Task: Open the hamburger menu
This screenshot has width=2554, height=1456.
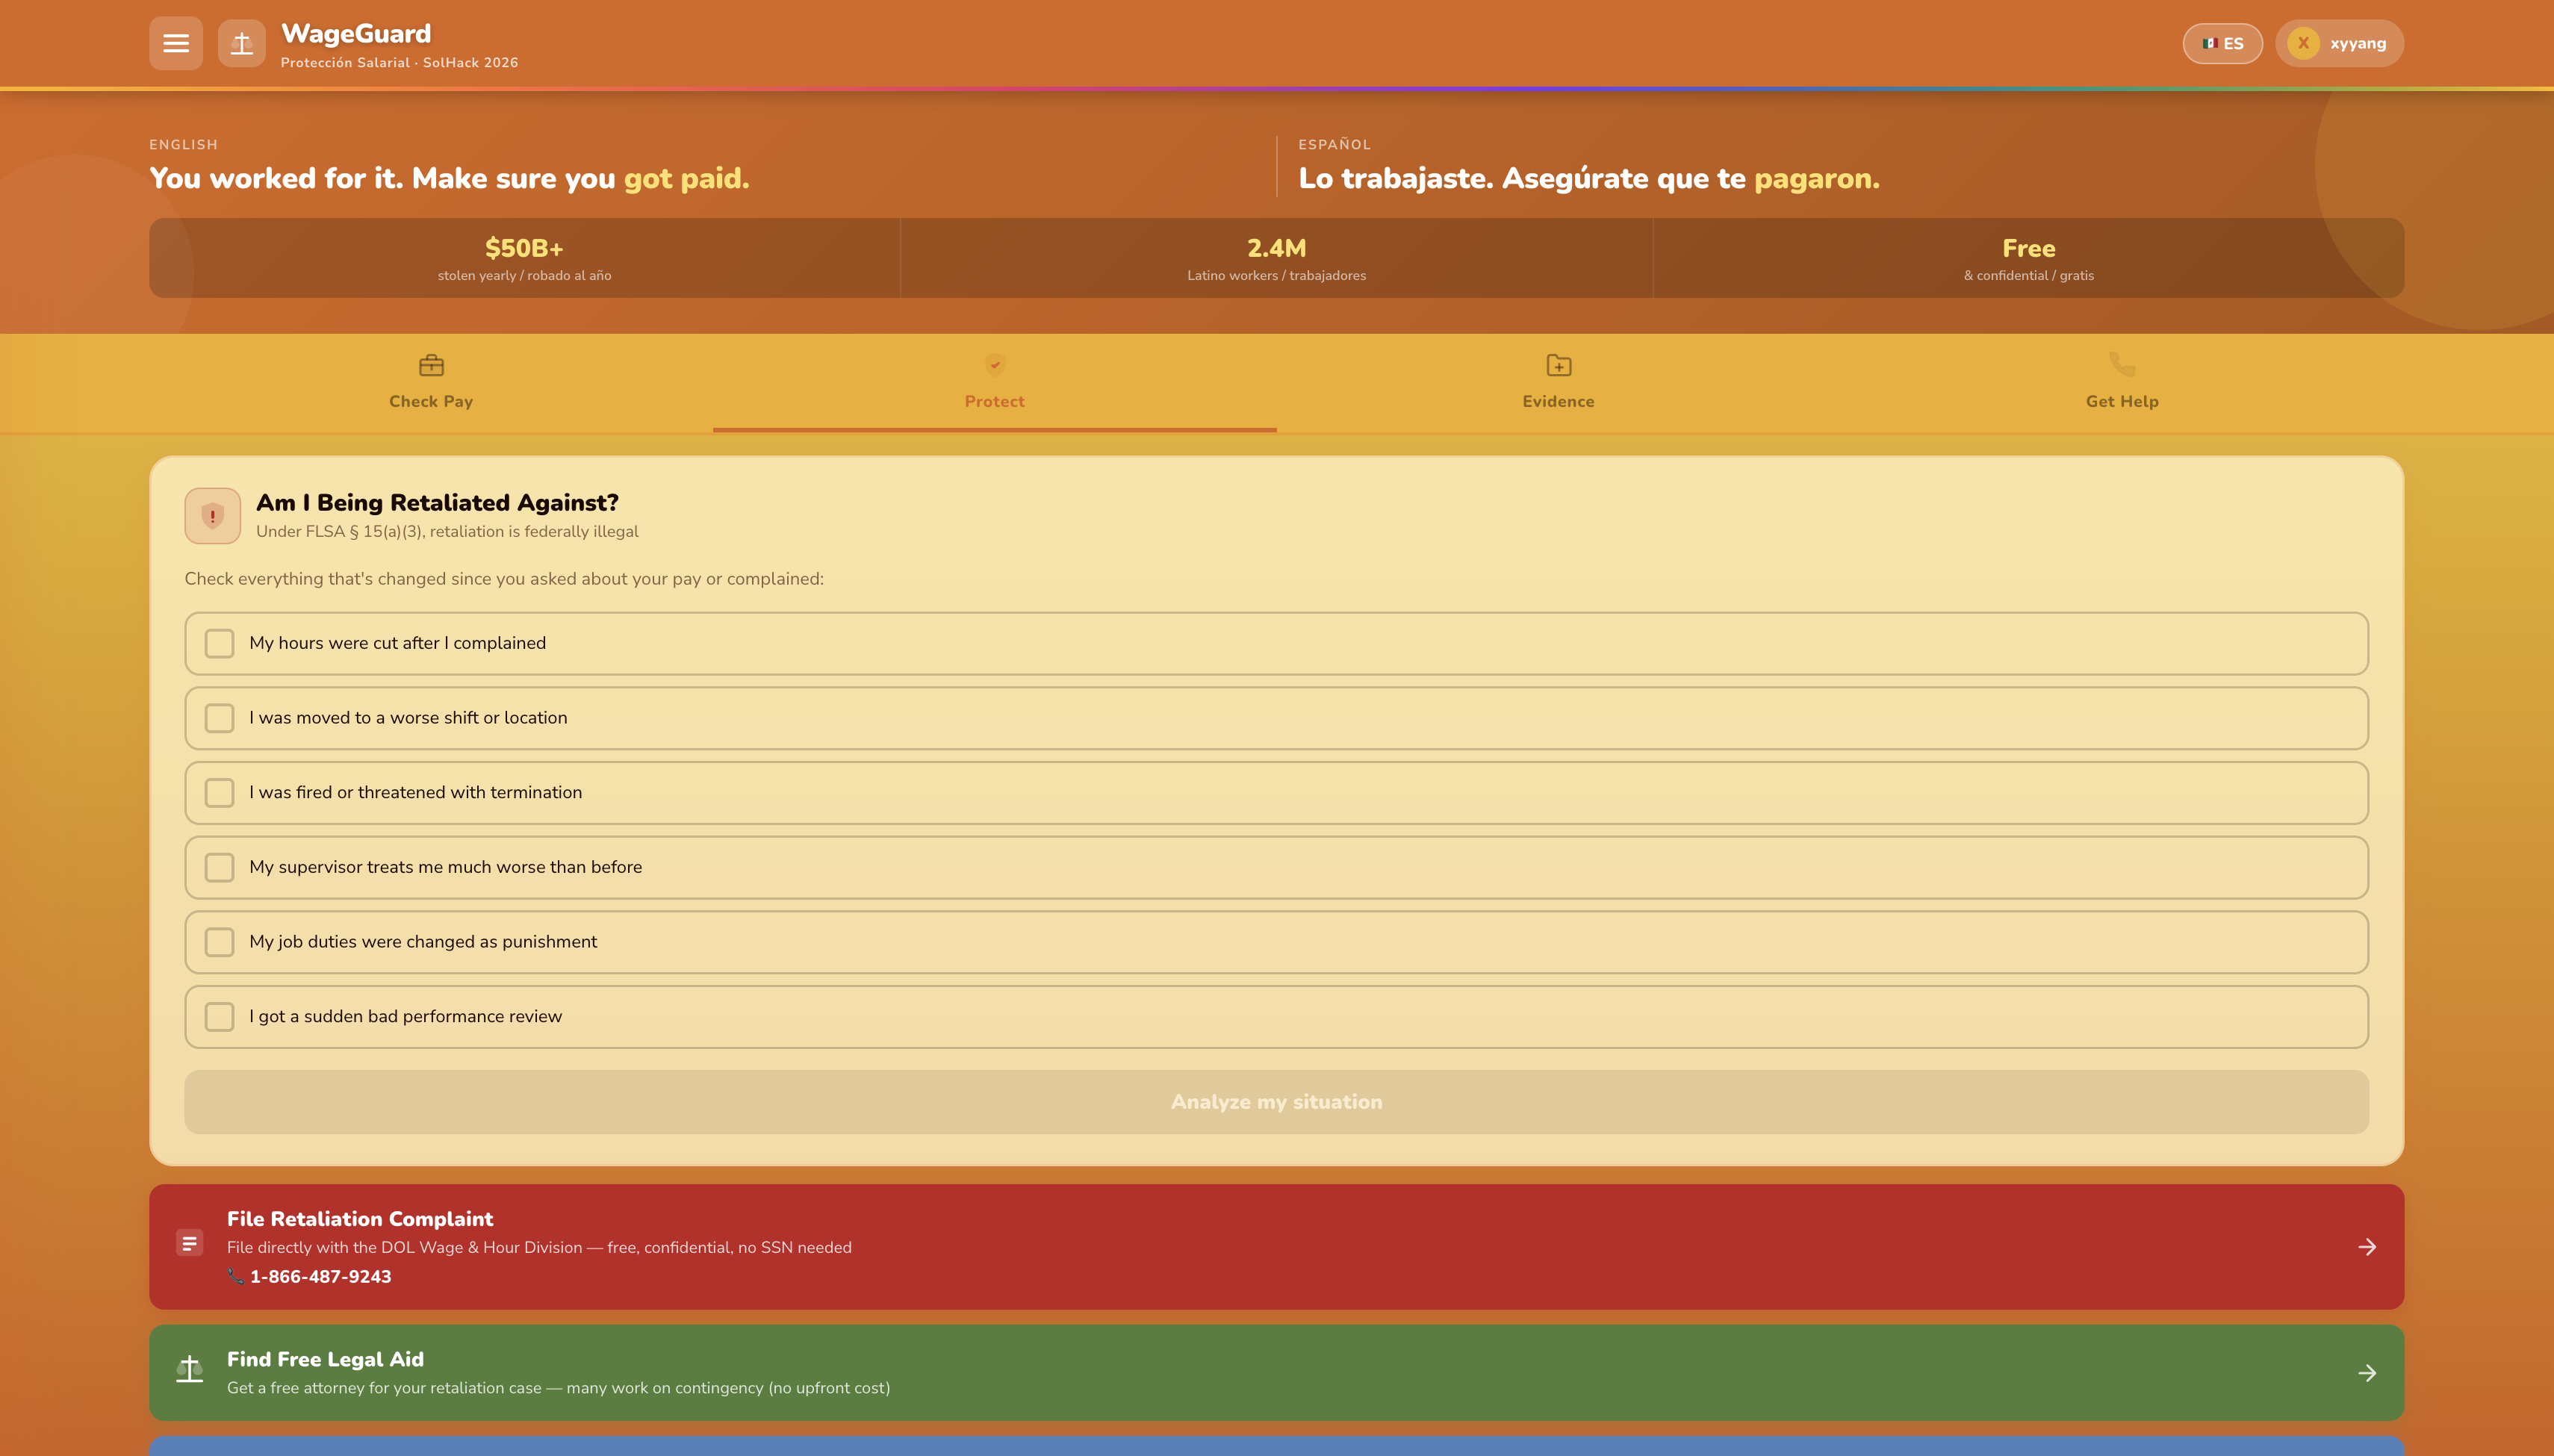Action: (x=176, y=43)
